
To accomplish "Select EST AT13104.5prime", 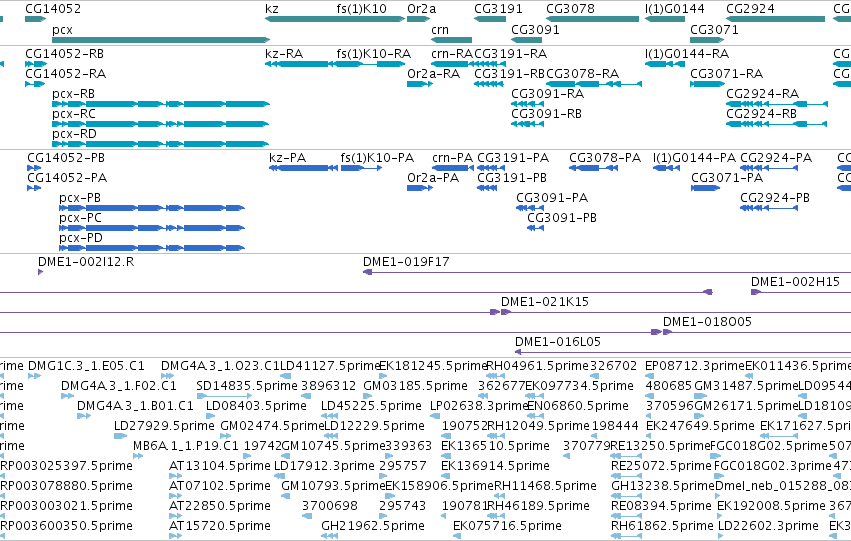I will pyautogui.click(x=176, y=476).
